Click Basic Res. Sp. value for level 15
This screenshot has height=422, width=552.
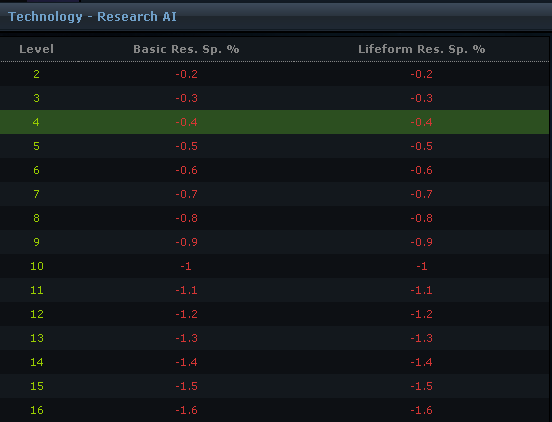coord(186,386)
